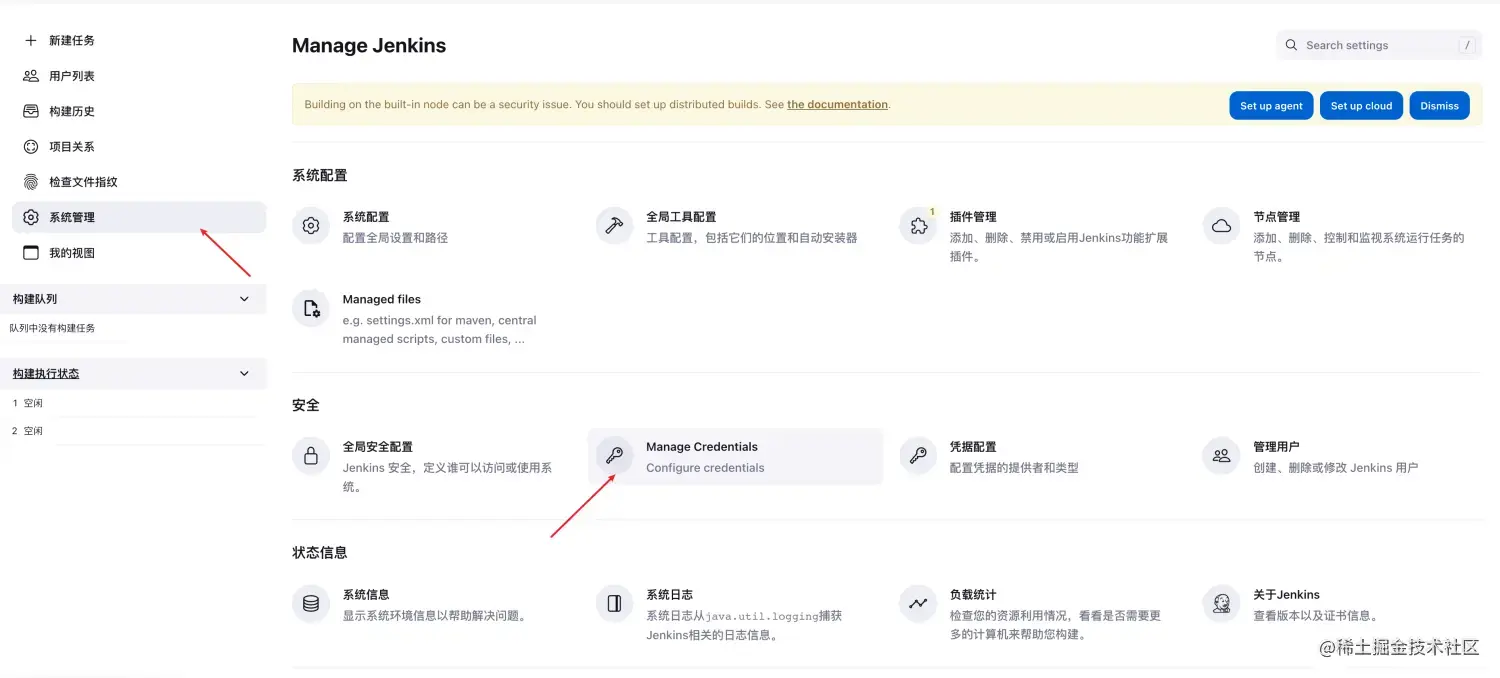Image resolution: width=1500 pixels, height=678 pixels.
Task: Click the log icon for 系统日志
Action: 614,604
